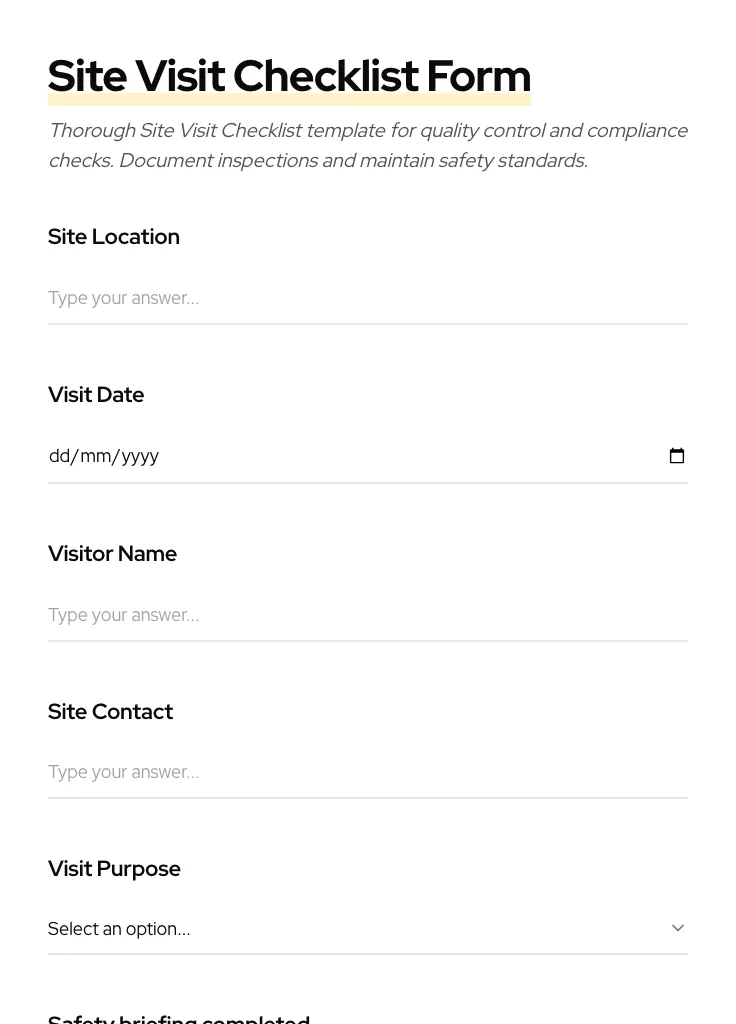
Task: Select the dd/mm/yyyy date entry field
Action: 300,456
